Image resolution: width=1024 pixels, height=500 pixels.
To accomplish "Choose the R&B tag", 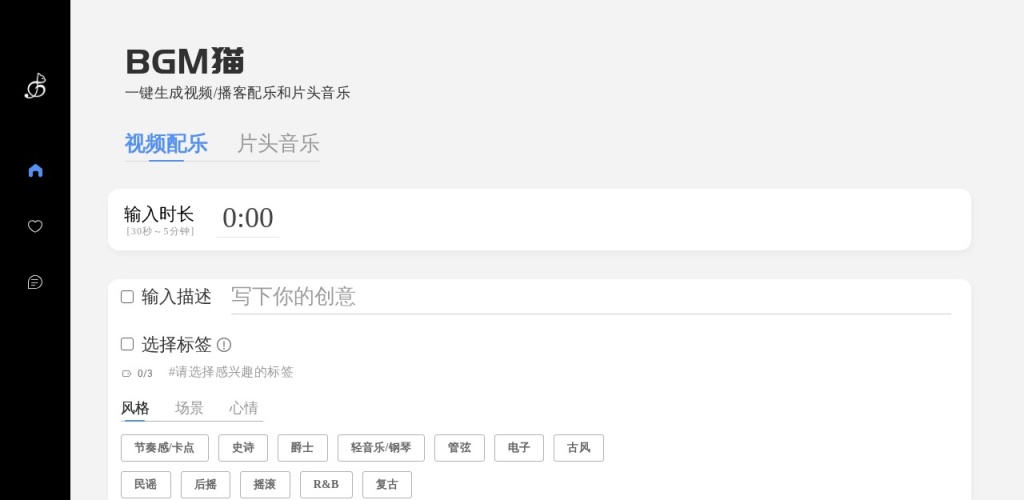I will tap(326, 485).
